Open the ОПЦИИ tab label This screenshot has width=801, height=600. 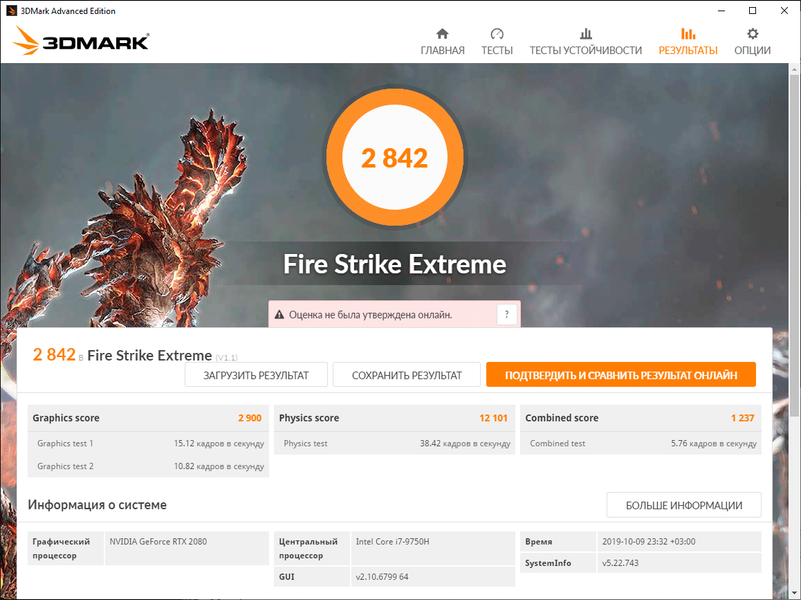pos(752,50)
